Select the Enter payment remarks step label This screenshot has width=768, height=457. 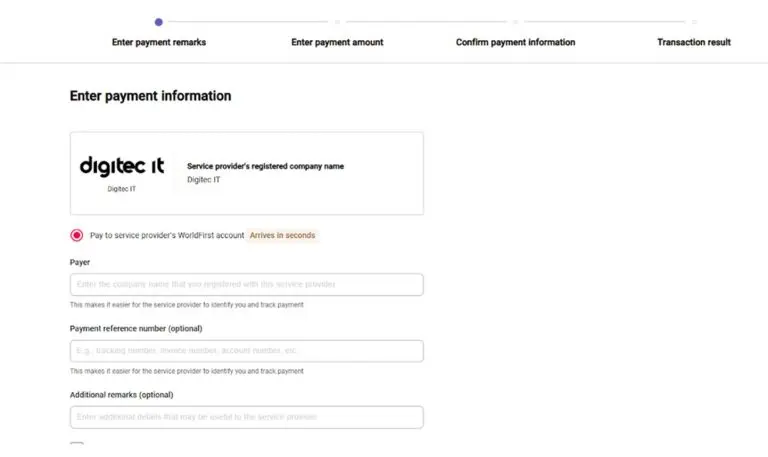[x=159, y=42]
